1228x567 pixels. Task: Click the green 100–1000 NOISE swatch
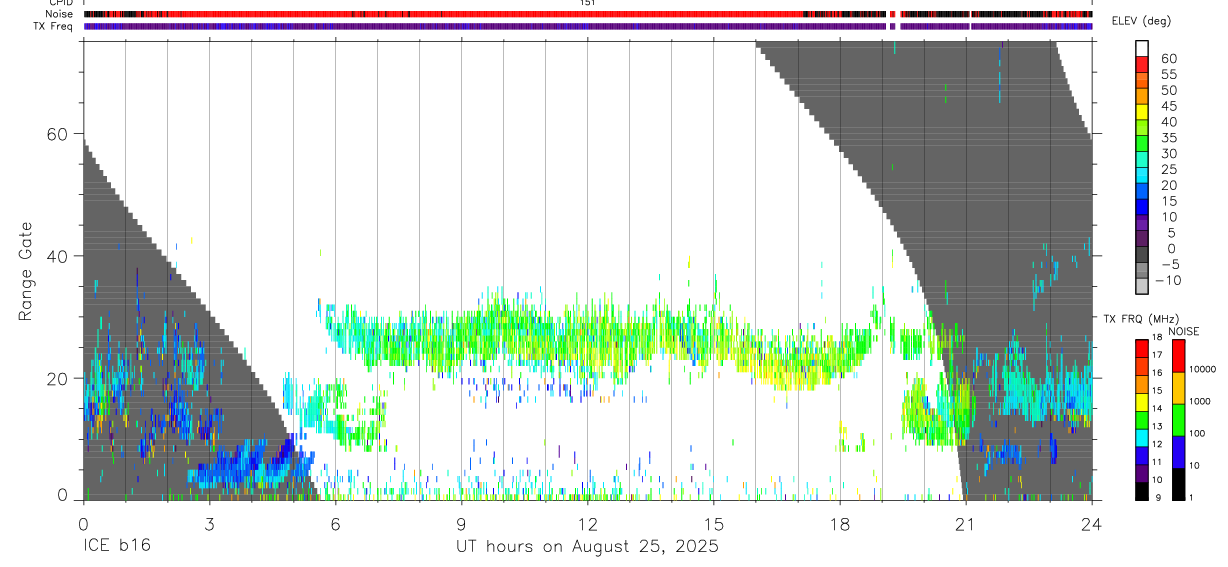click(1179, 420)
